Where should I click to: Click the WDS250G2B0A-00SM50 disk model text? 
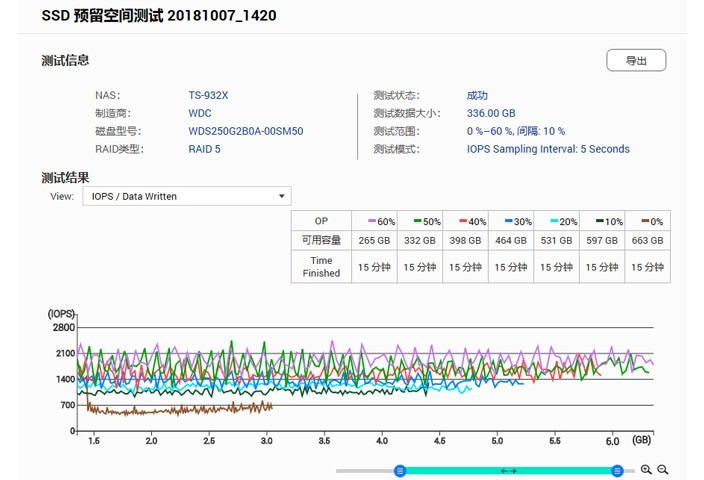pyautogui.click(x=245, y=132)
